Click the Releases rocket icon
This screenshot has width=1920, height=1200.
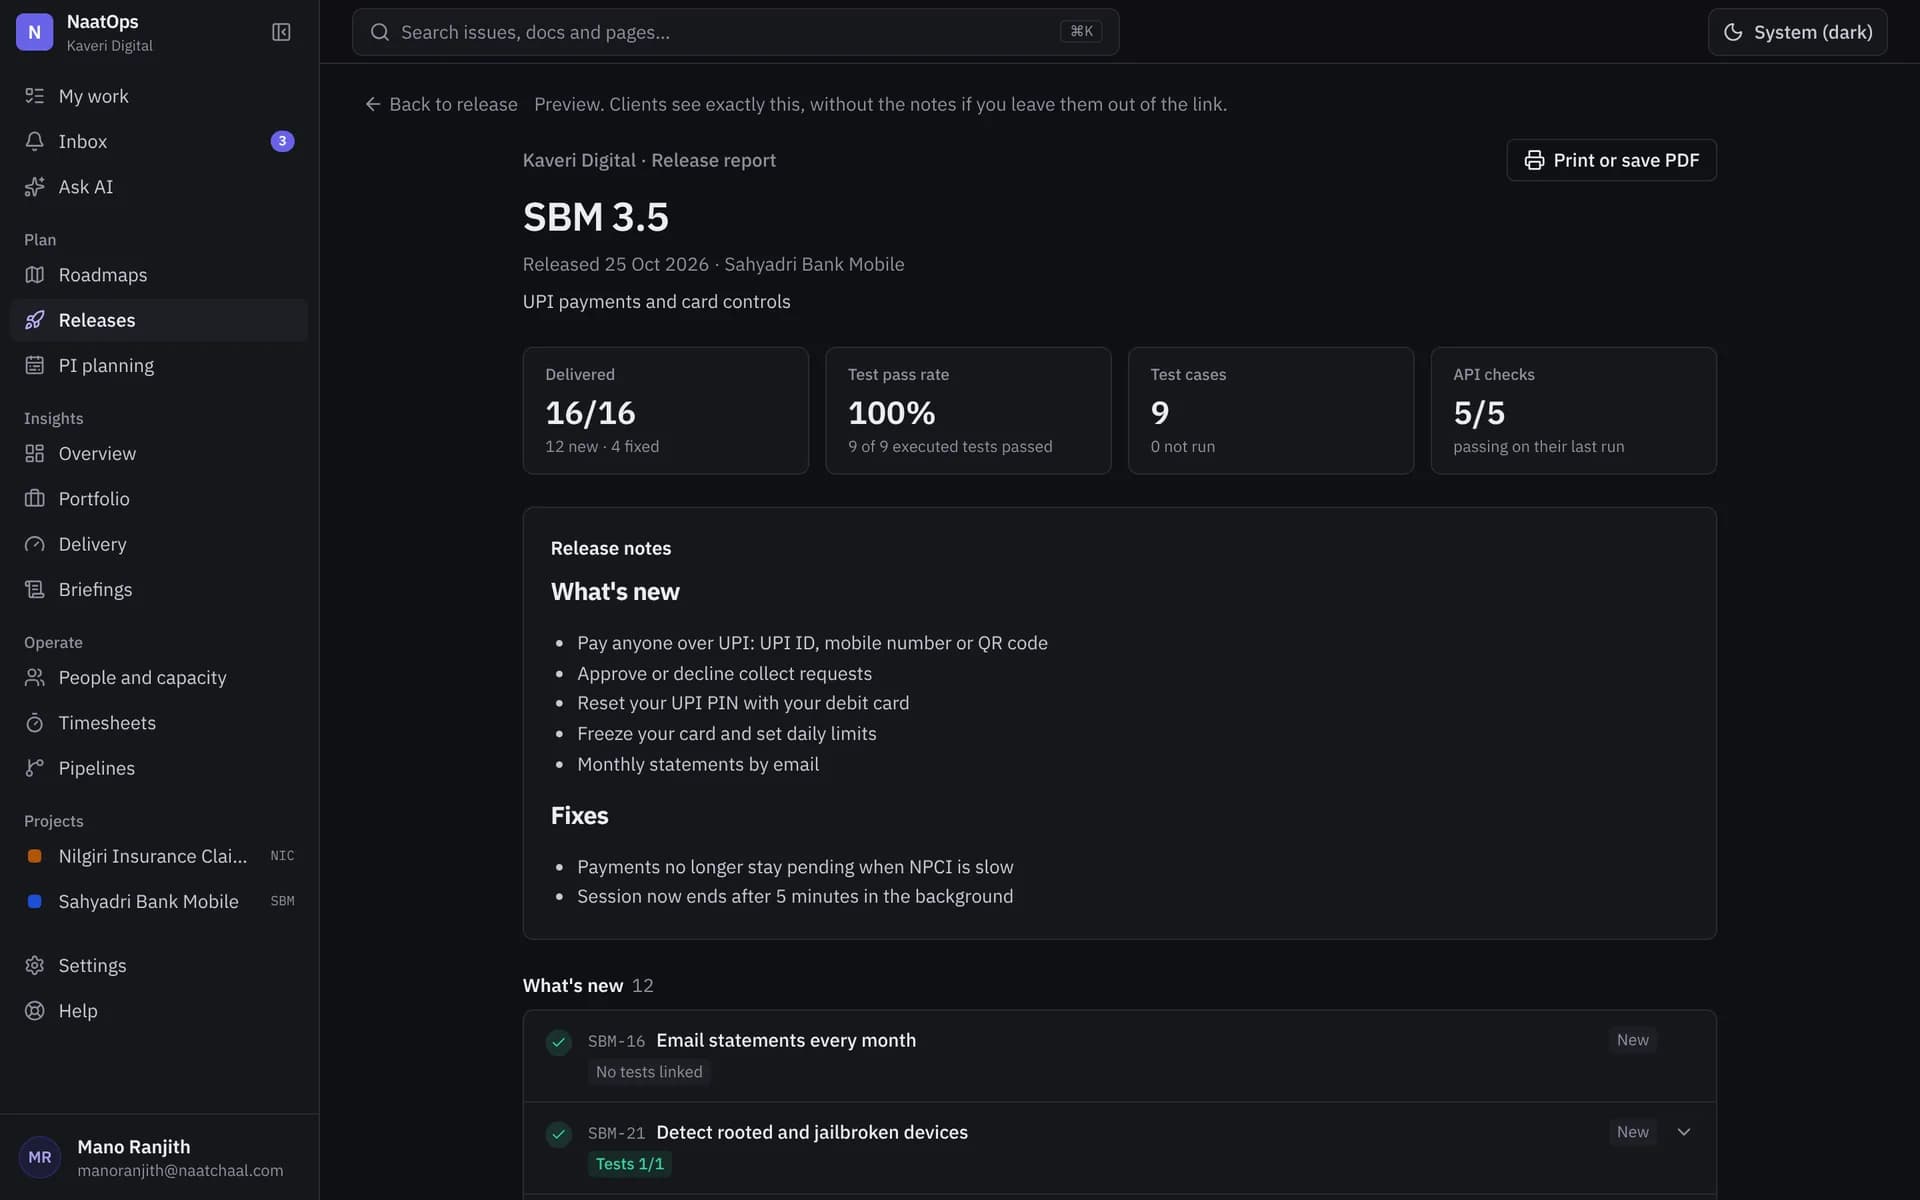pos(35,320)
